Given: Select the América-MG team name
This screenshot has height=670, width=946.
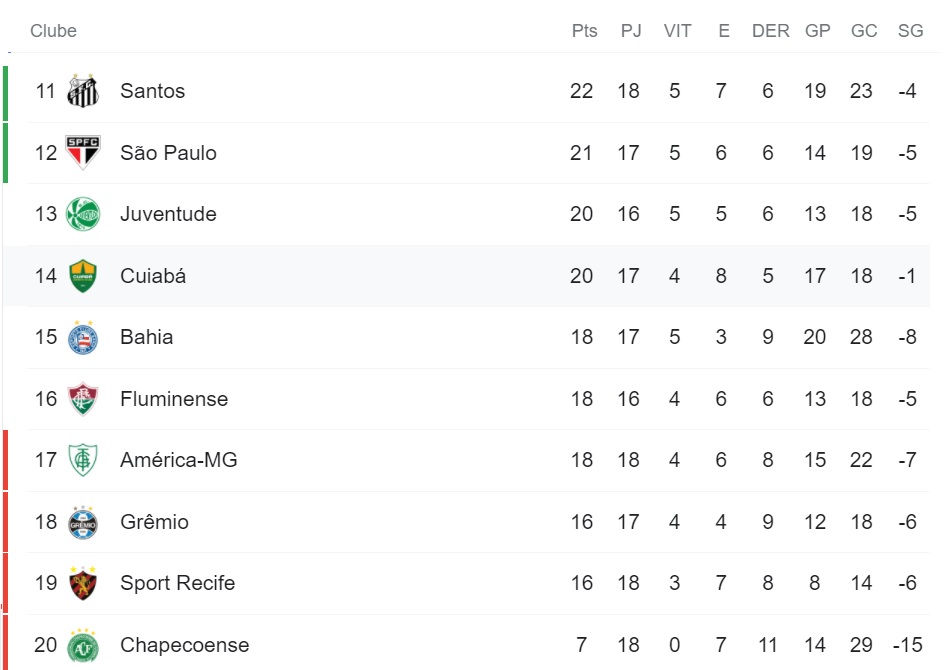Looking at the screenshot, I should tap(179, 460).
